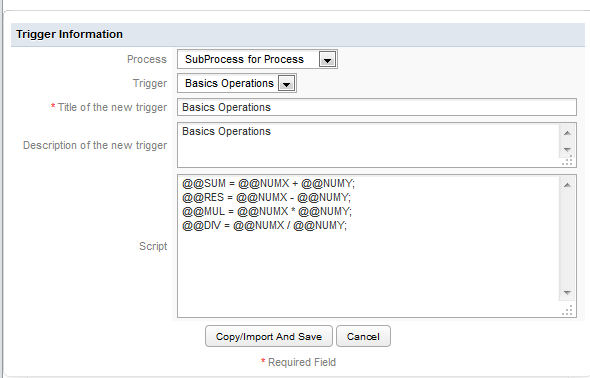590x378 pixels.
Task: Click the 'Script' field label
Action: tap(153, 246)
